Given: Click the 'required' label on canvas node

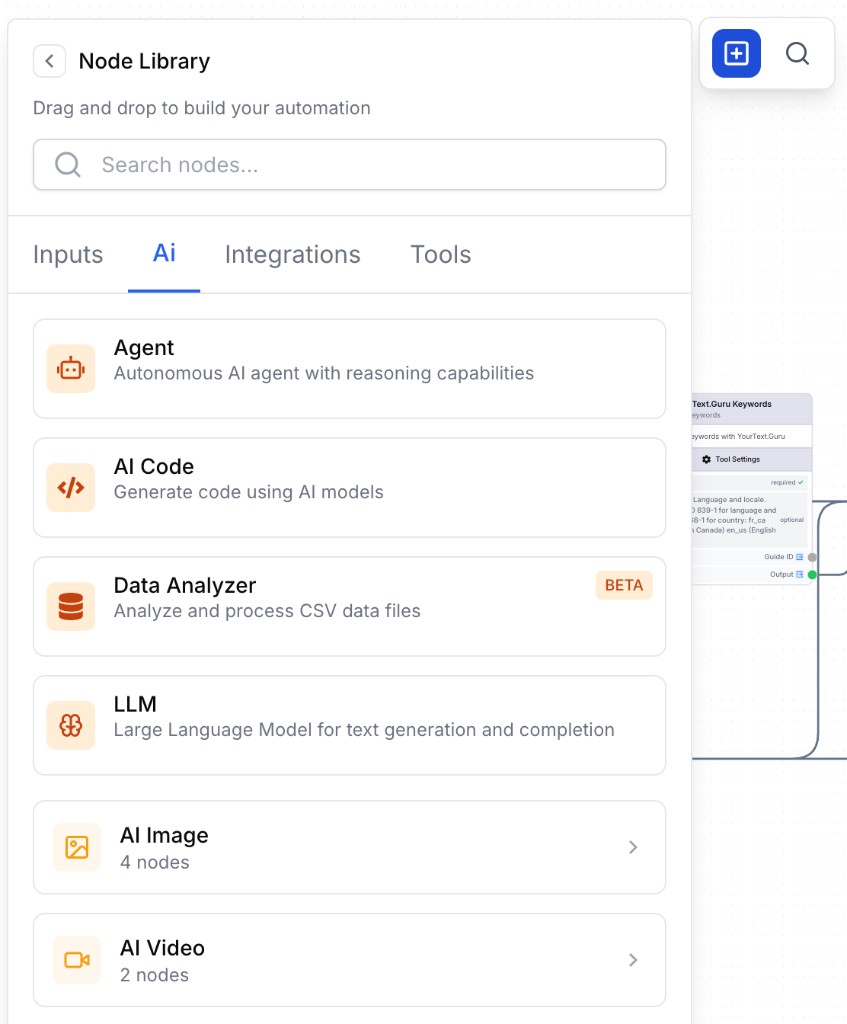Looking at the screenshot, I should [x=782, y=483].
